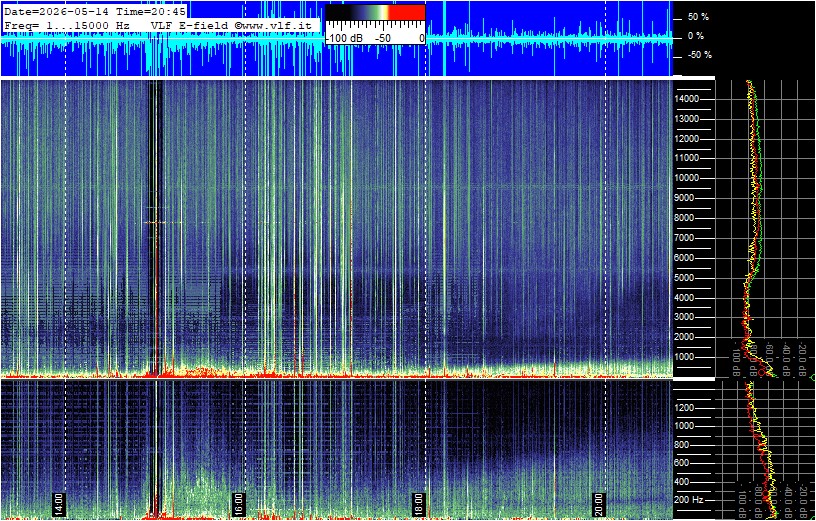Click the '-50 %' amplitude label

pyautogui.click(x=699, y=55)
